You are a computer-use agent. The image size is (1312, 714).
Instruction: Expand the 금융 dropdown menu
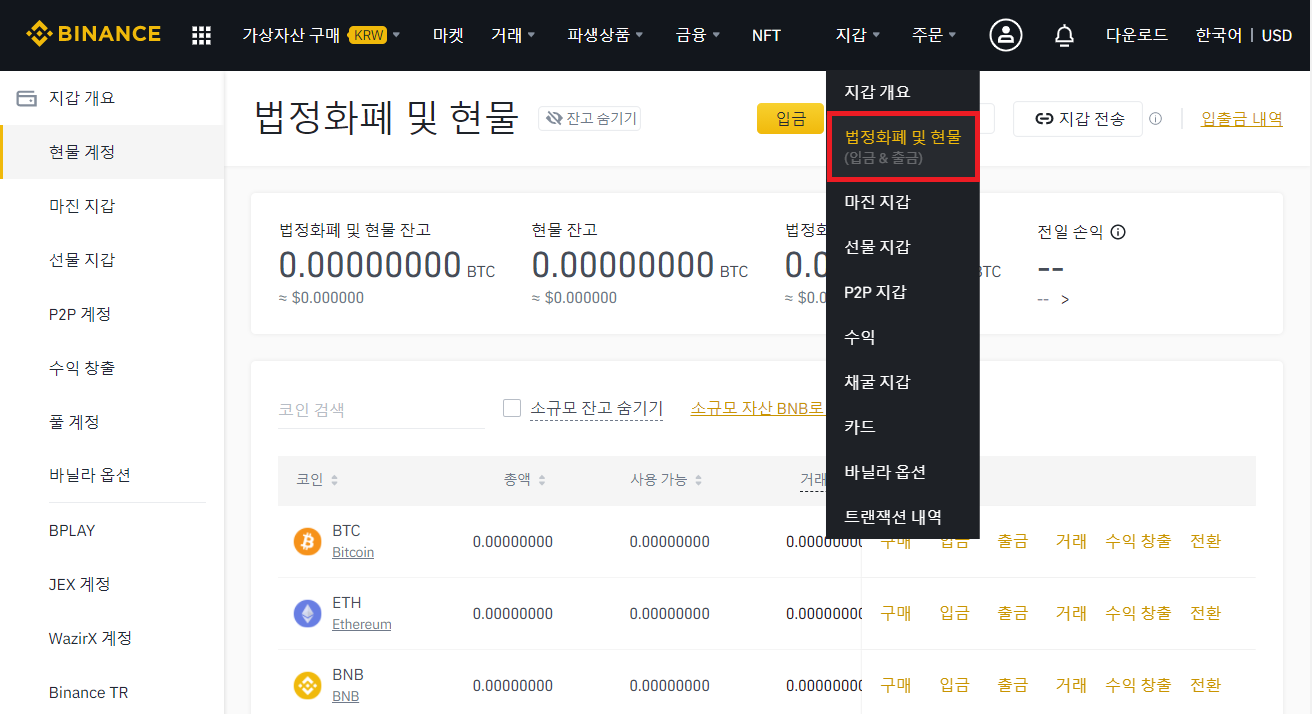click(x=698, y=35)
